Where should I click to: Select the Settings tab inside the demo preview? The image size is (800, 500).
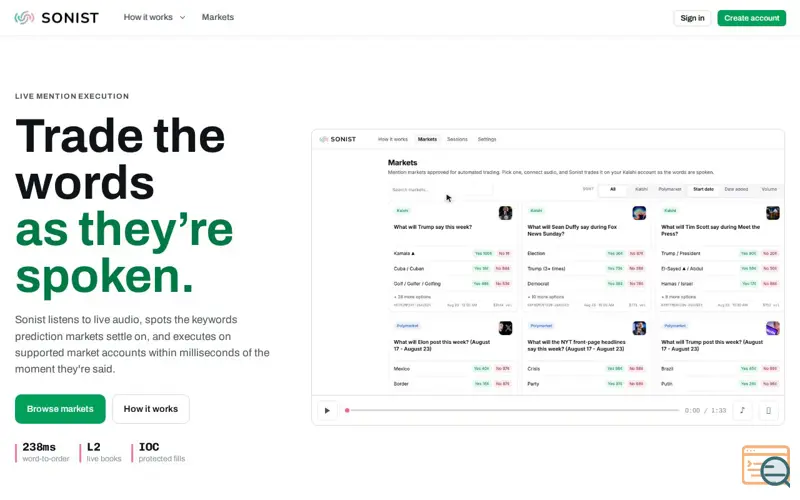(x=487, y=139)
